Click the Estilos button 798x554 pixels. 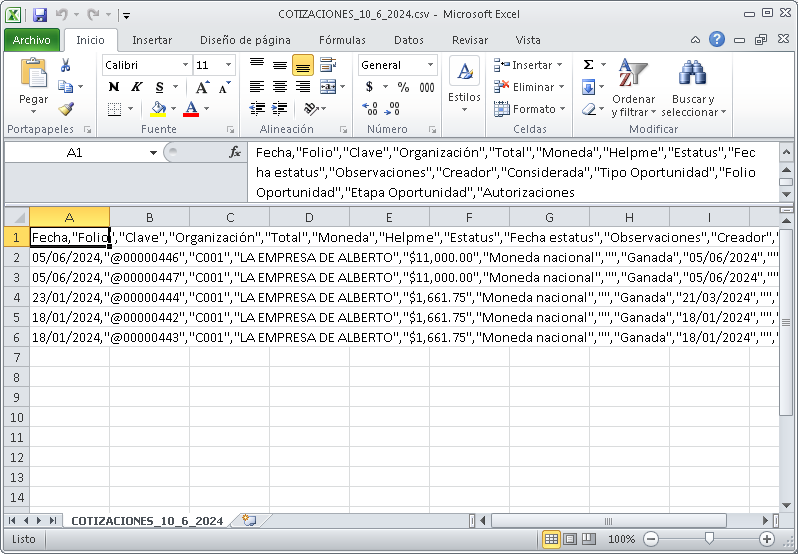[x=464, y=84]
